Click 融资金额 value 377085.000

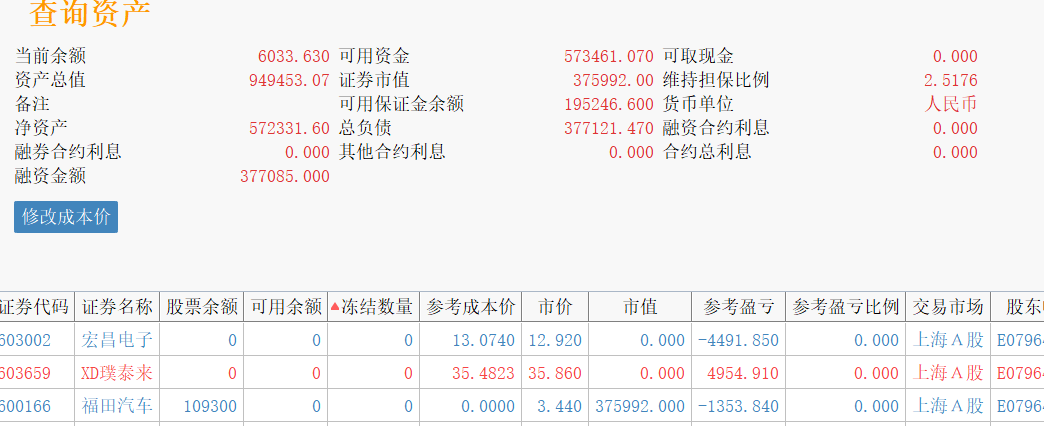pos(284,176)
